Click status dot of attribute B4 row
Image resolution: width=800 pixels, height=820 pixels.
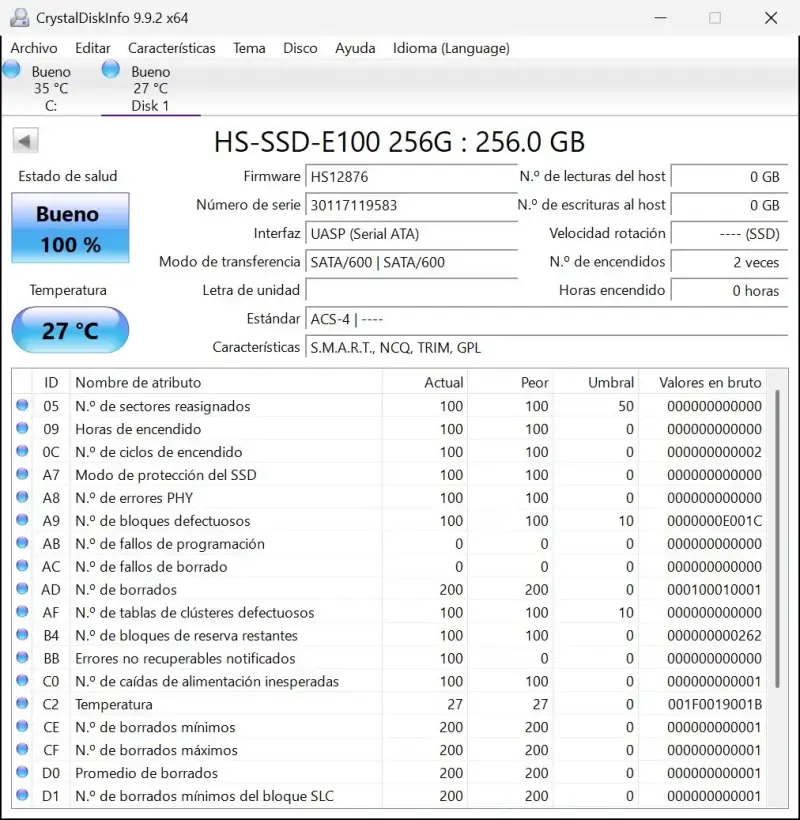point(22,635)
